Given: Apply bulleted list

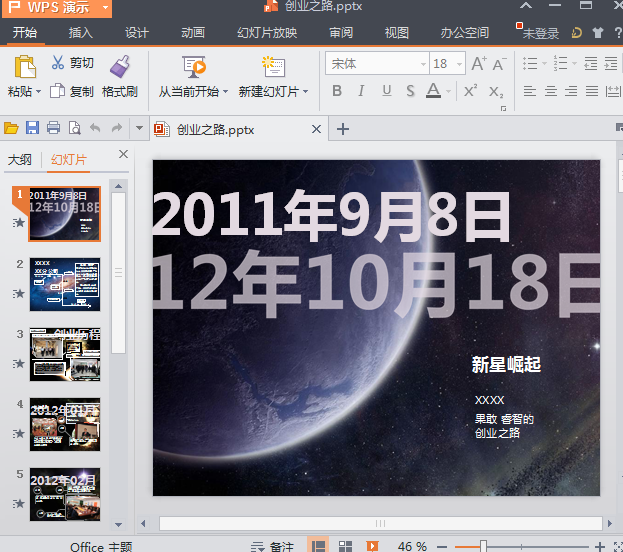Looking at the screenshot, I should pos(530,64).
